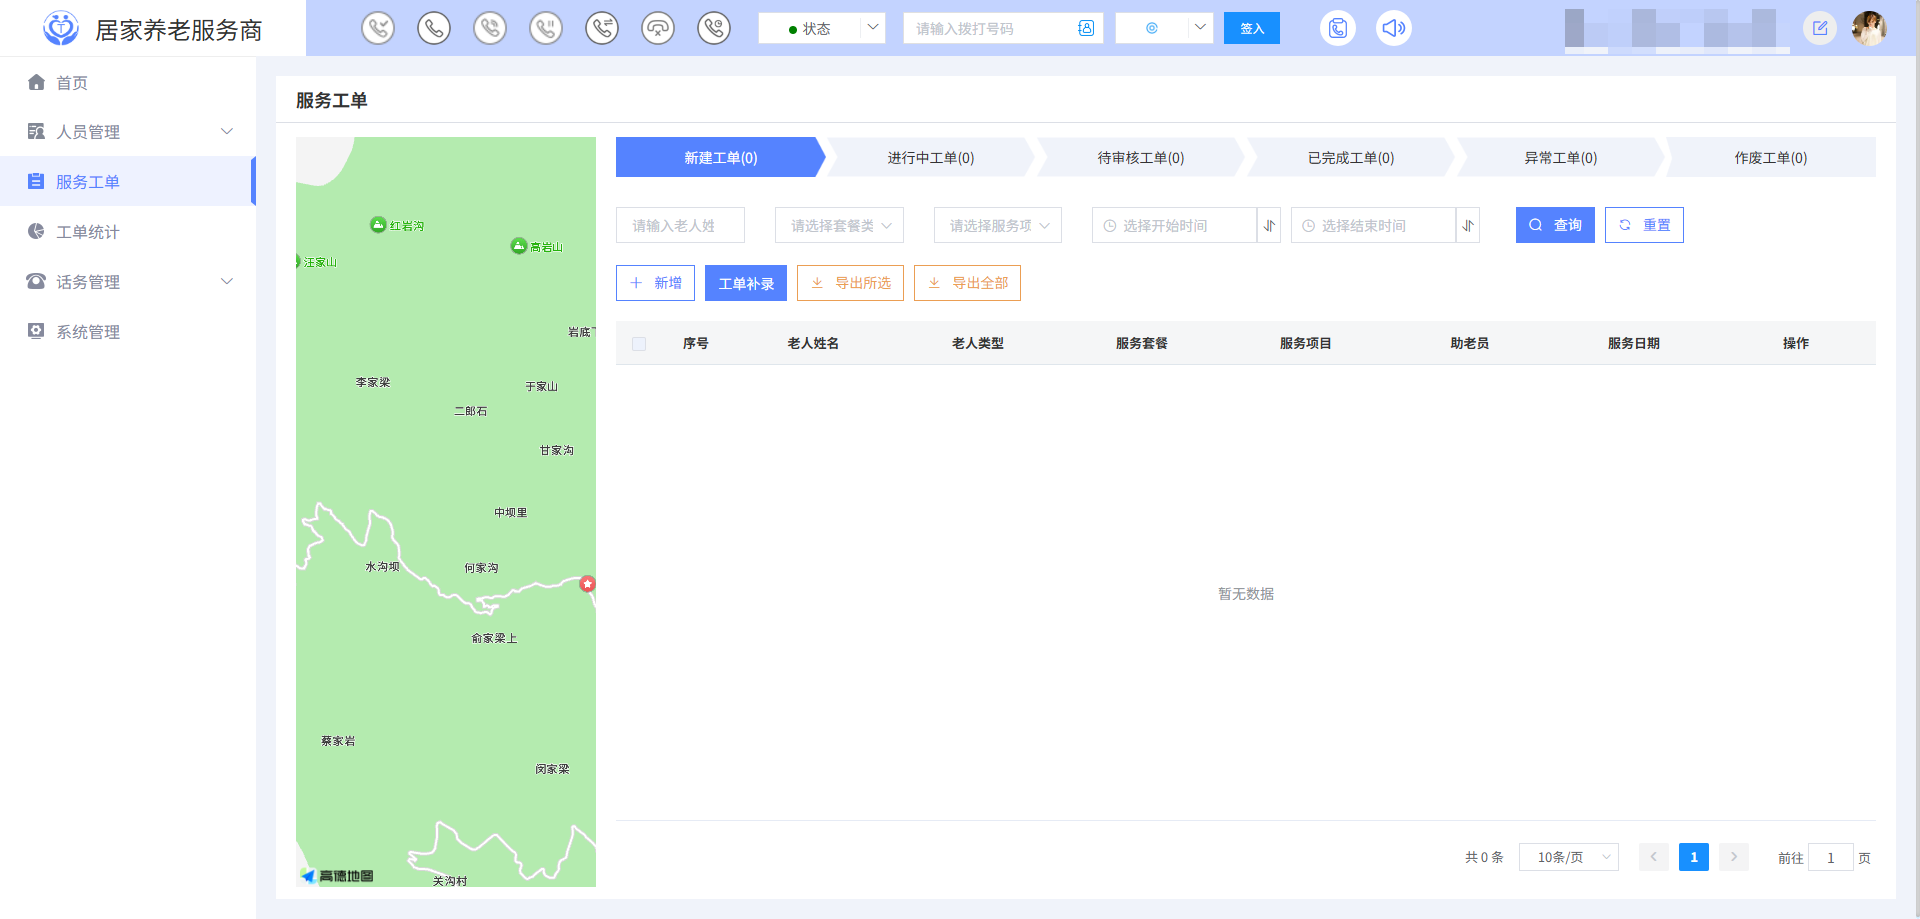Click sort icon after start time field
This screenshot has width=1920, height=919.
[1269, 225]
